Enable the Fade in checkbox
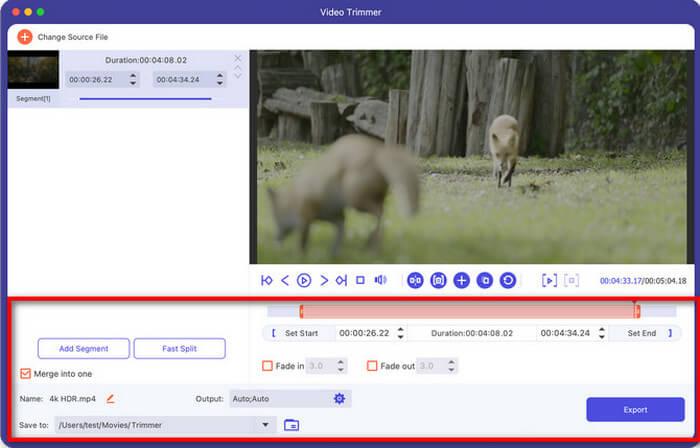 [x=267, y=366]
